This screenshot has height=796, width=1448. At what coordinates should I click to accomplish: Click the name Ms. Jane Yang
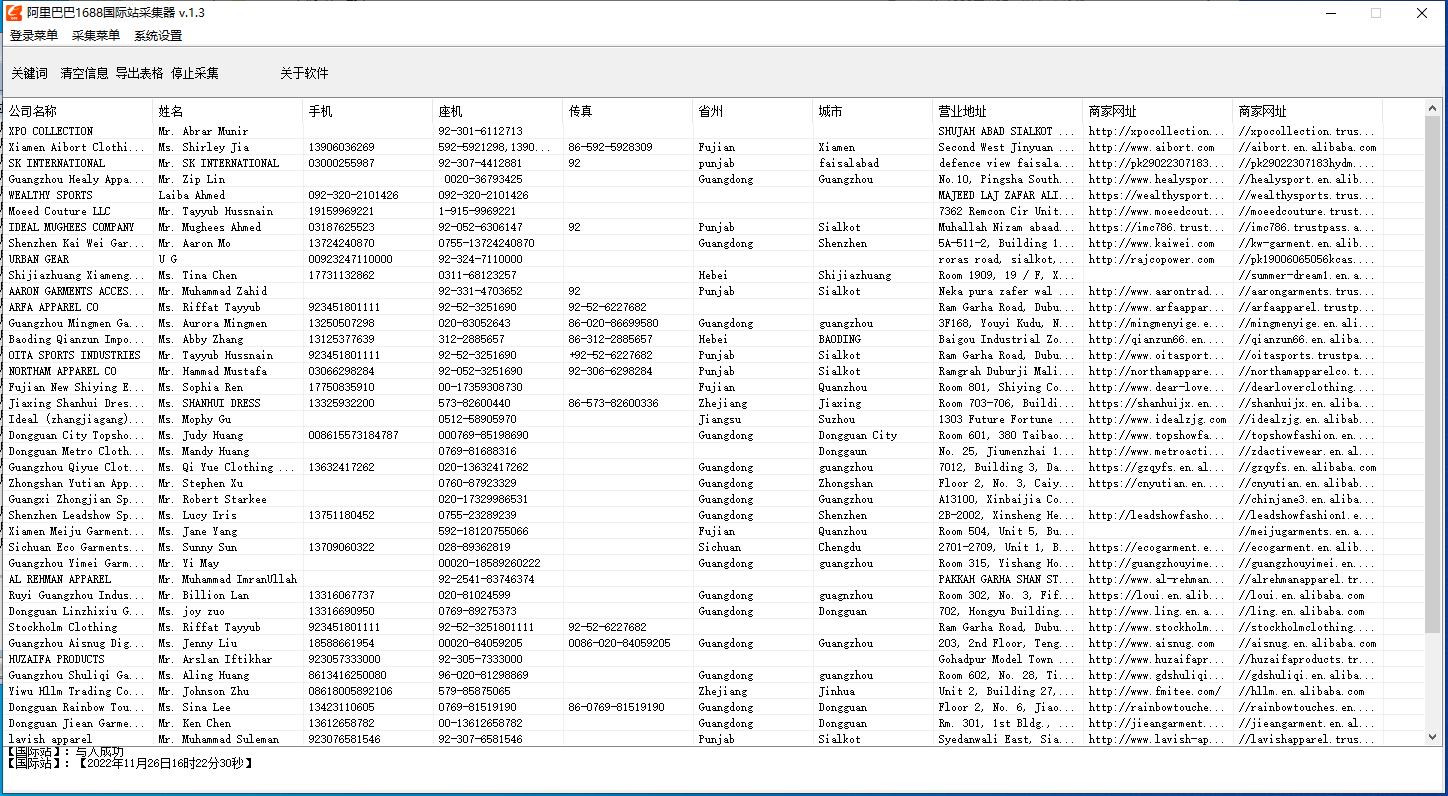click(x=197, y=531)
